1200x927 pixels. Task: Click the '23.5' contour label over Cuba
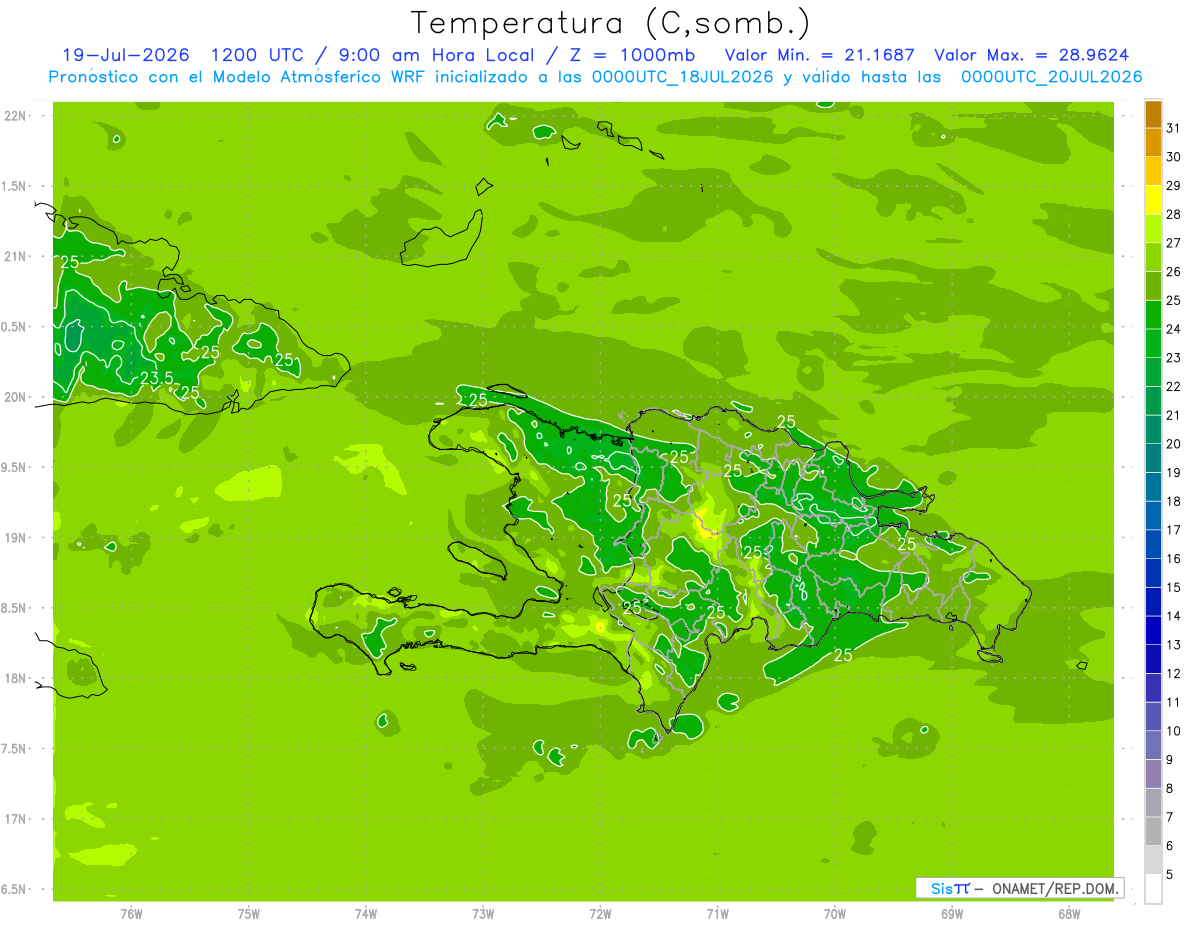point(156,377)
